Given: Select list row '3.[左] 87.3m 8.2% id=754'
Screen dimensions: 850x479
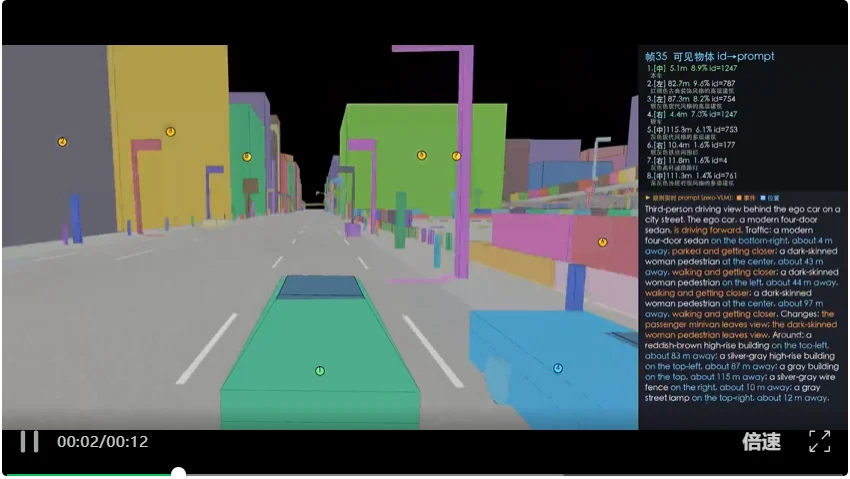Looking at the screenshot, I should coord(691,99).
